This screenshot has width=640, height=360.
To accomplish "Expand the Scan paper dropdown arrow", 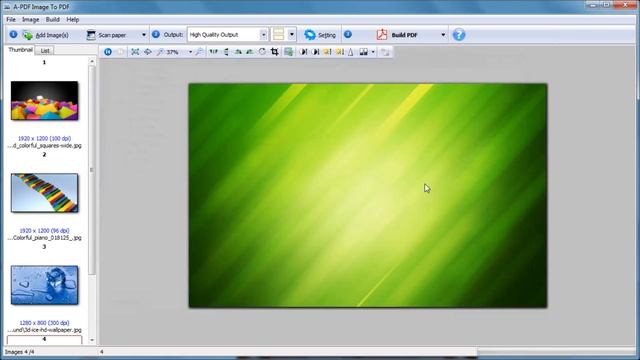I will click(x=144, y=35).
